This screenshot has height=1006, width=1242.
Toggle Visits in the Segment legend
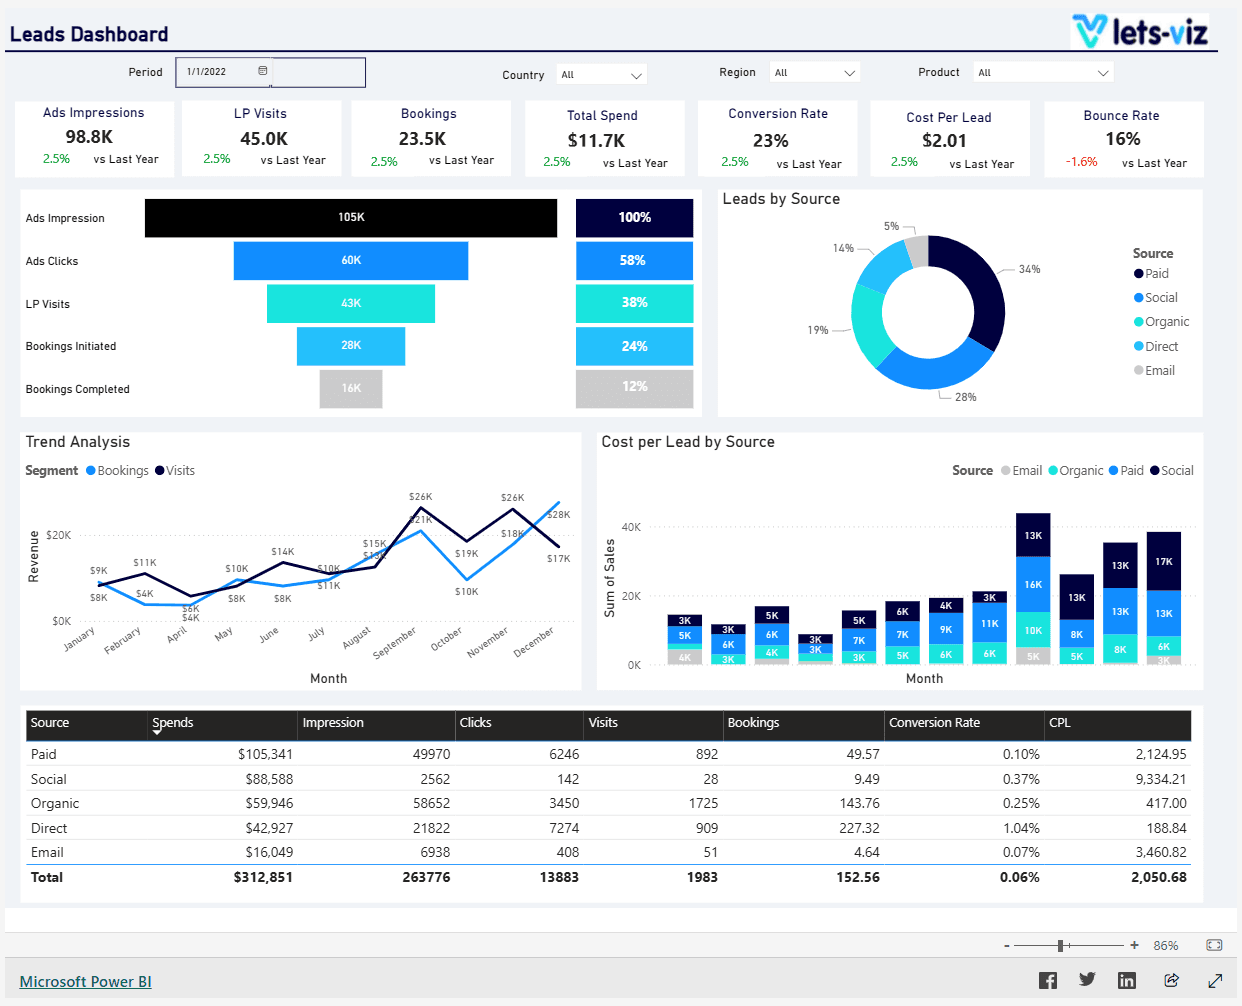(174, 470)
